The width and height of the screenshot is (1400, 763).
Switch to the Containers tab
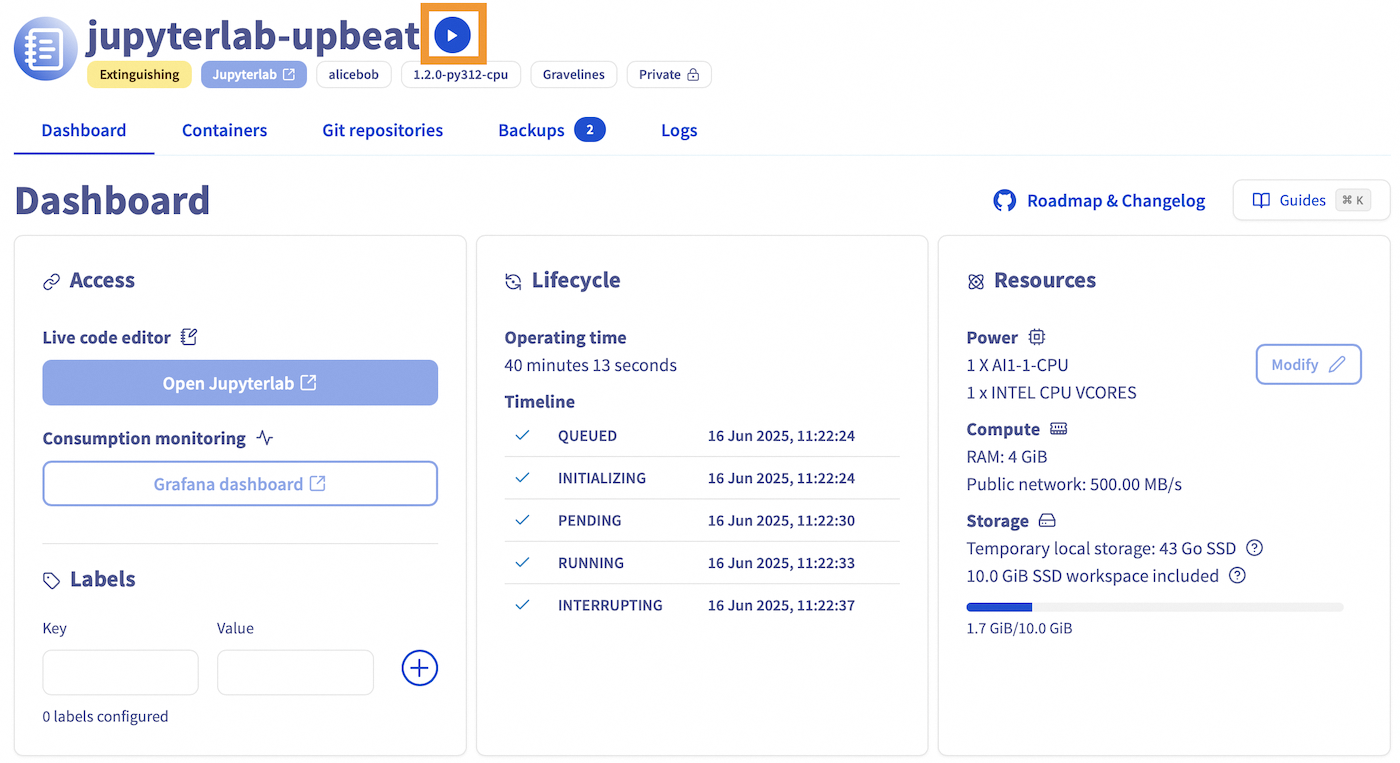(224, 130)
